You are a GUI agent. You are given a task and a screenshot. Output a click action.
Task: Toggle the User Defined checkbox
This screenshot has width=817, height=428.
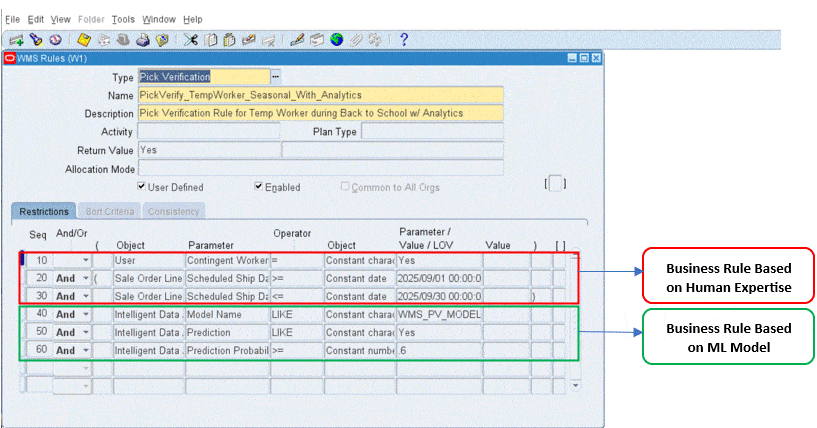tap(141, 186)
